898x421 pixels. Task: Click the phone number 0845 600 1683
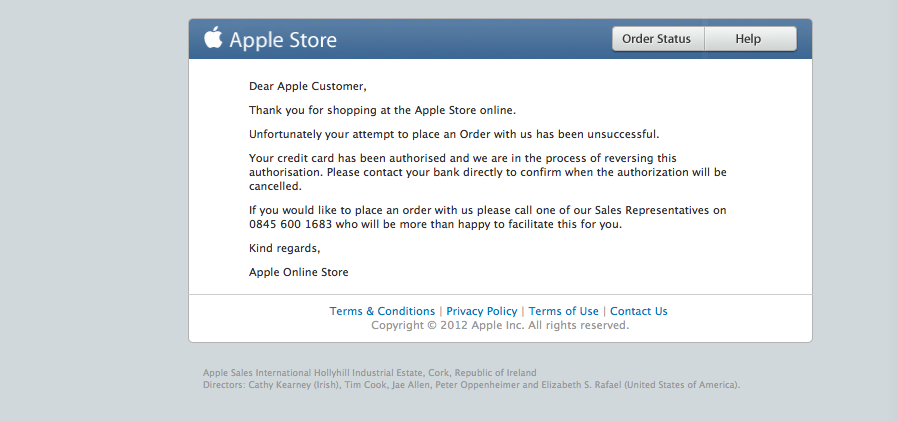pos(290,225)
